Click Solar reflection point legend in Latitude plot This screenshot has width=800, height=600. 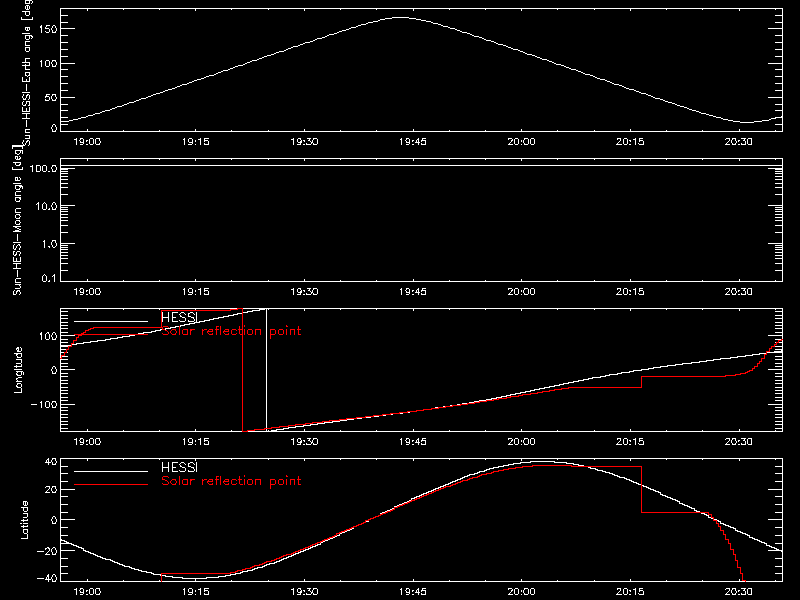point(231,481)
